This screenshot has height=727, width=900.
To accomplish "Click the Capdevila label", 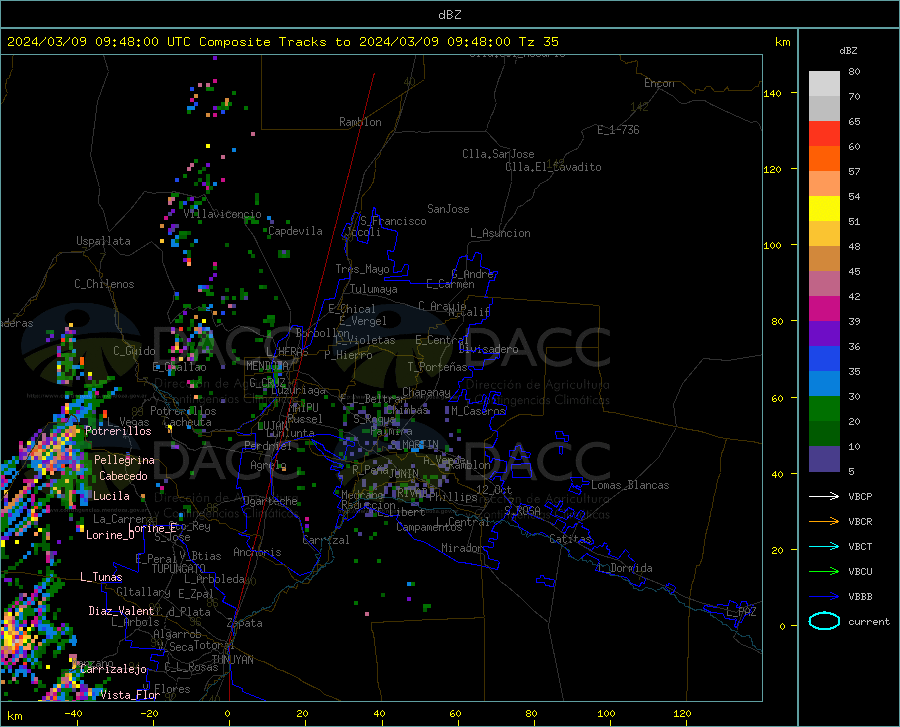I will pyautogui.click(x=295, y=231).
